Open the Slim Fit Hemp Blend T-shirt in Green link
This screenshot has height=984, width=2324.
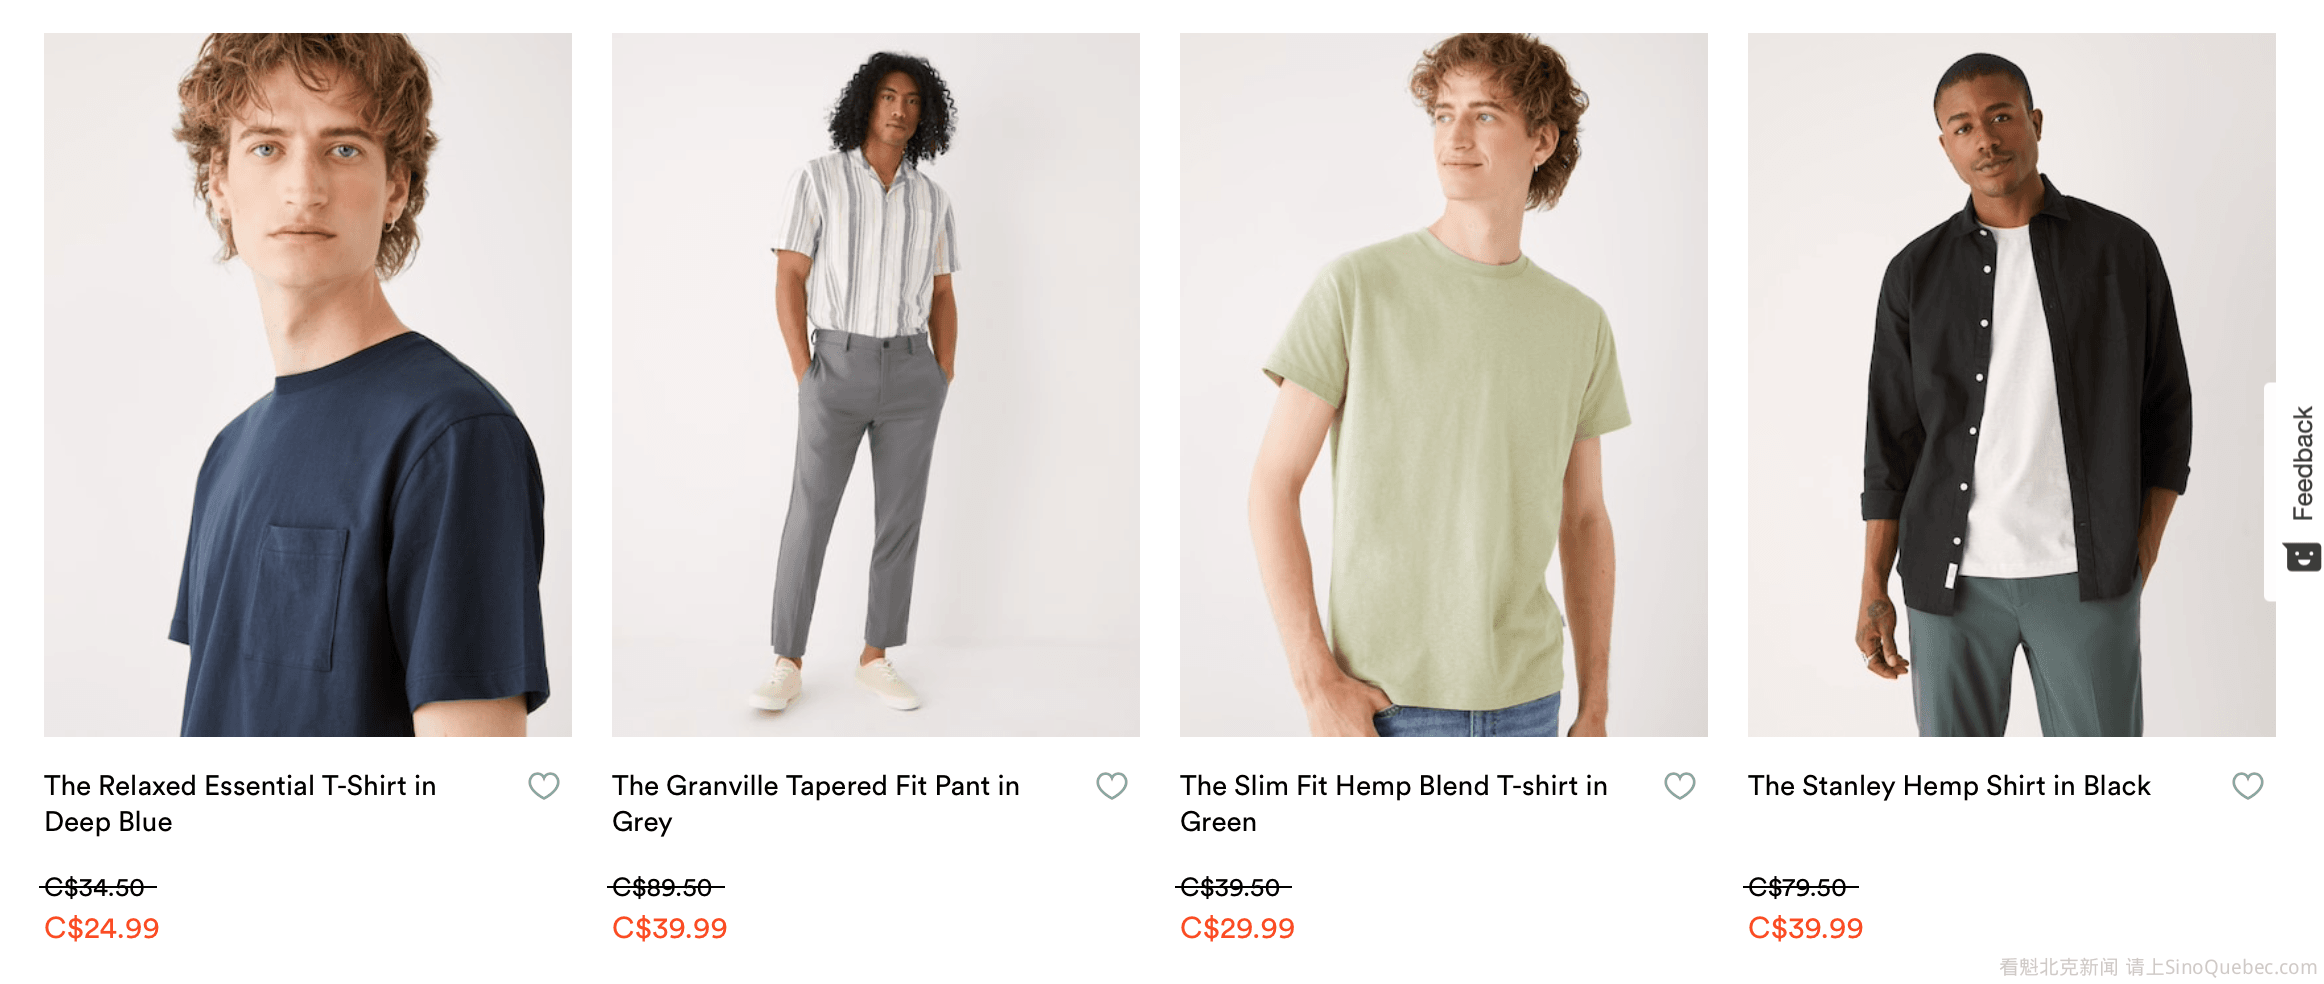coord(1394,804)
